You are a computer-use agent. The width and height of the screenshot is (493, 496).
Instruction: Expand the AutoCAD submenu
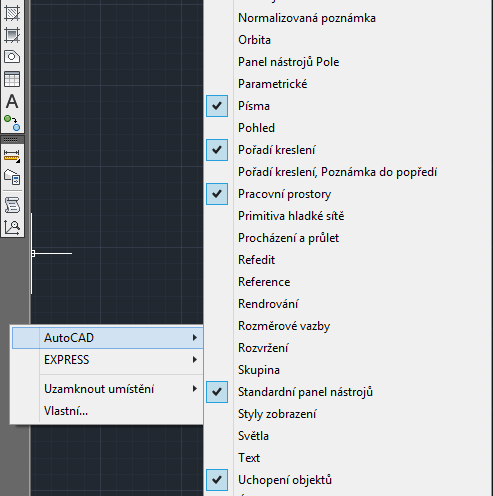[x=107, y=338]
